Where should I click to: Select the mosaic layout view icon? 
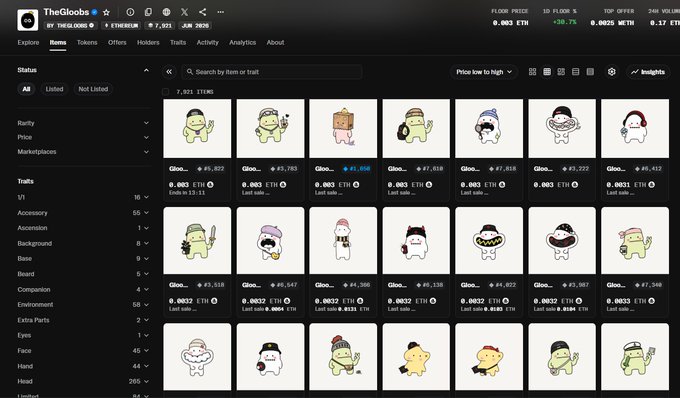[561, 72]
